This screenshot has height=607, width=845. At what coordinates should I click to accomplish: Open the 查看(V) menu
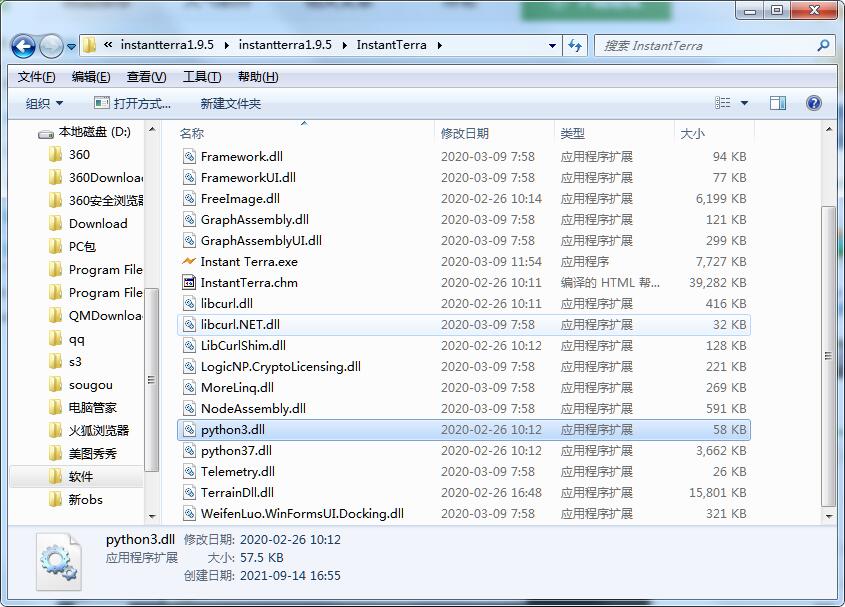click(147, 77)
